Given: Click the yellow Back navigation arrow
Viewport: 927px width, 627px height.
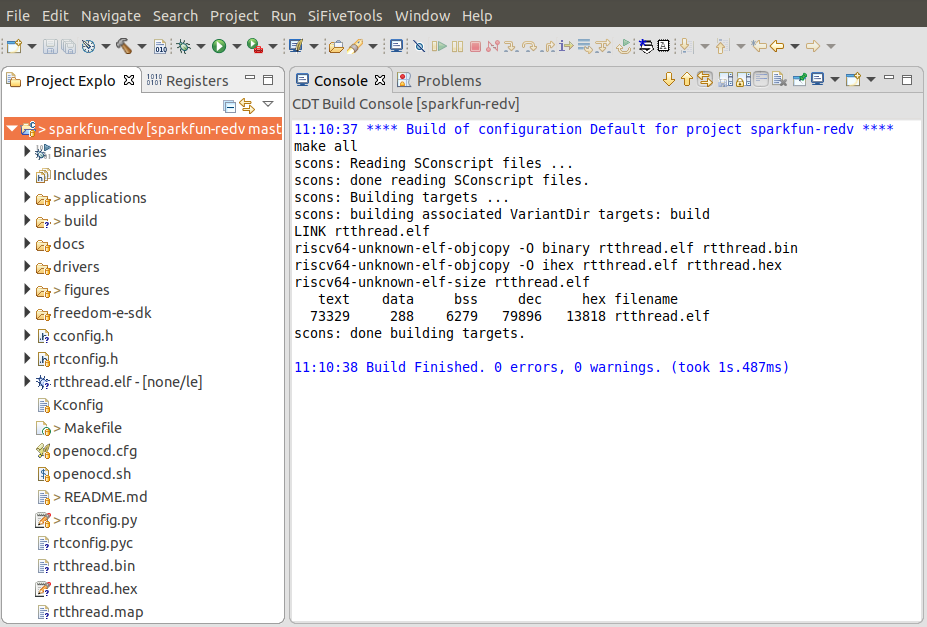Looking at the screenshot, I should click(x=775, y=46).
